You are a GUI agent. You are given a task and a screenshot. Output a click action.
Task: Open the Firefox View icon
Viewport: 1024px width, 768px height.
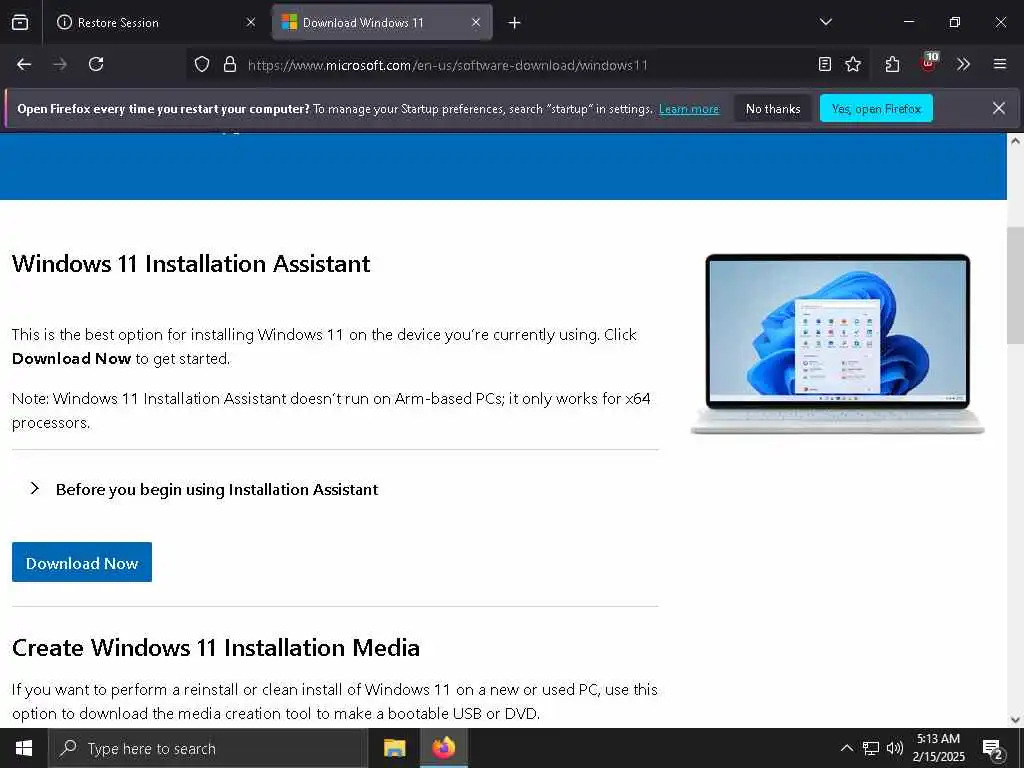(20, 22)
